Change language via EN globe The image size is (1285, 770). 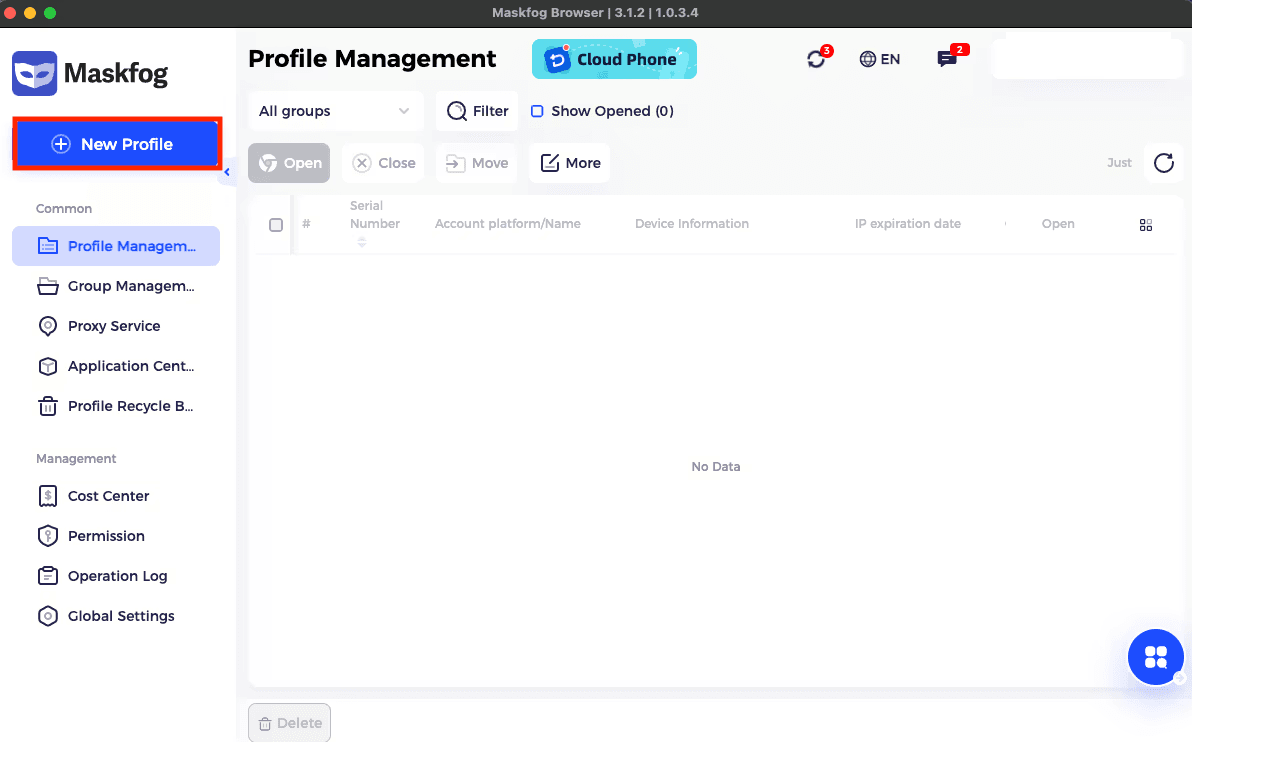point(880,59)
